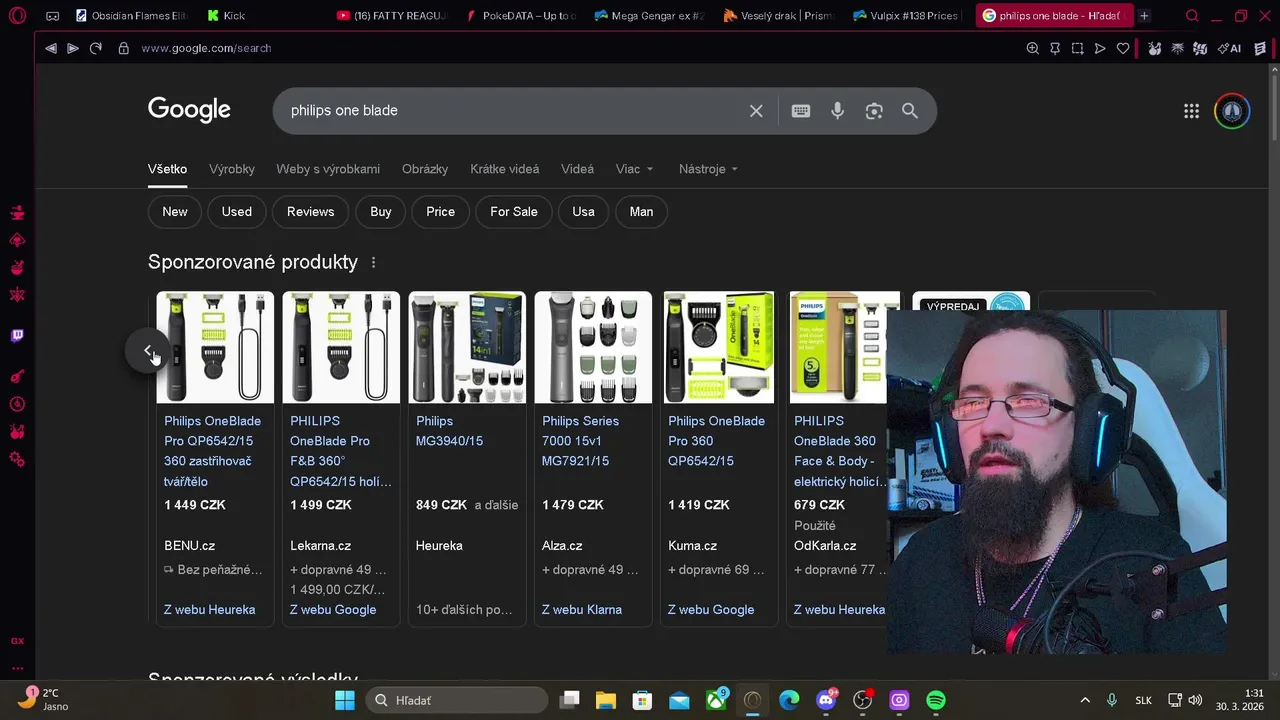This screenshot has height=720, width=1280.
Task: Go back with the browser back arrow
Action: tap(50, 48)
